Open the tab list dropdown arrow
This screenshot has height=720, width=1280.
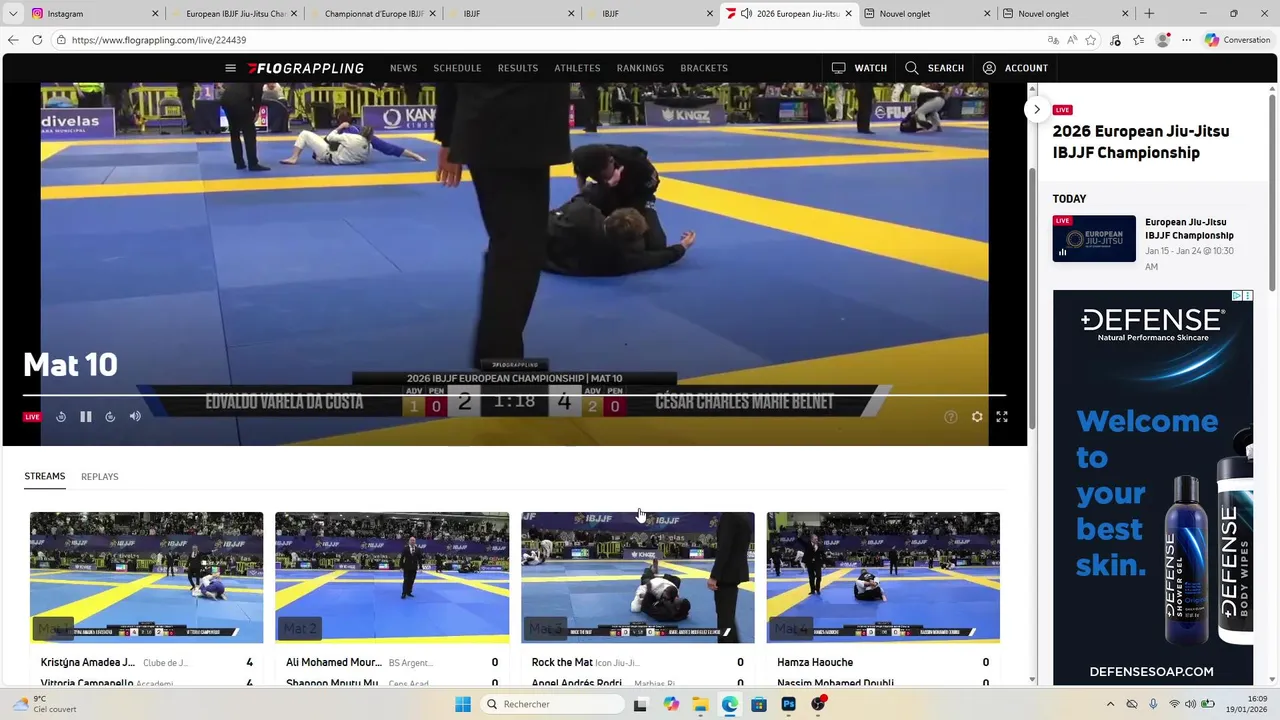(12, 13)
